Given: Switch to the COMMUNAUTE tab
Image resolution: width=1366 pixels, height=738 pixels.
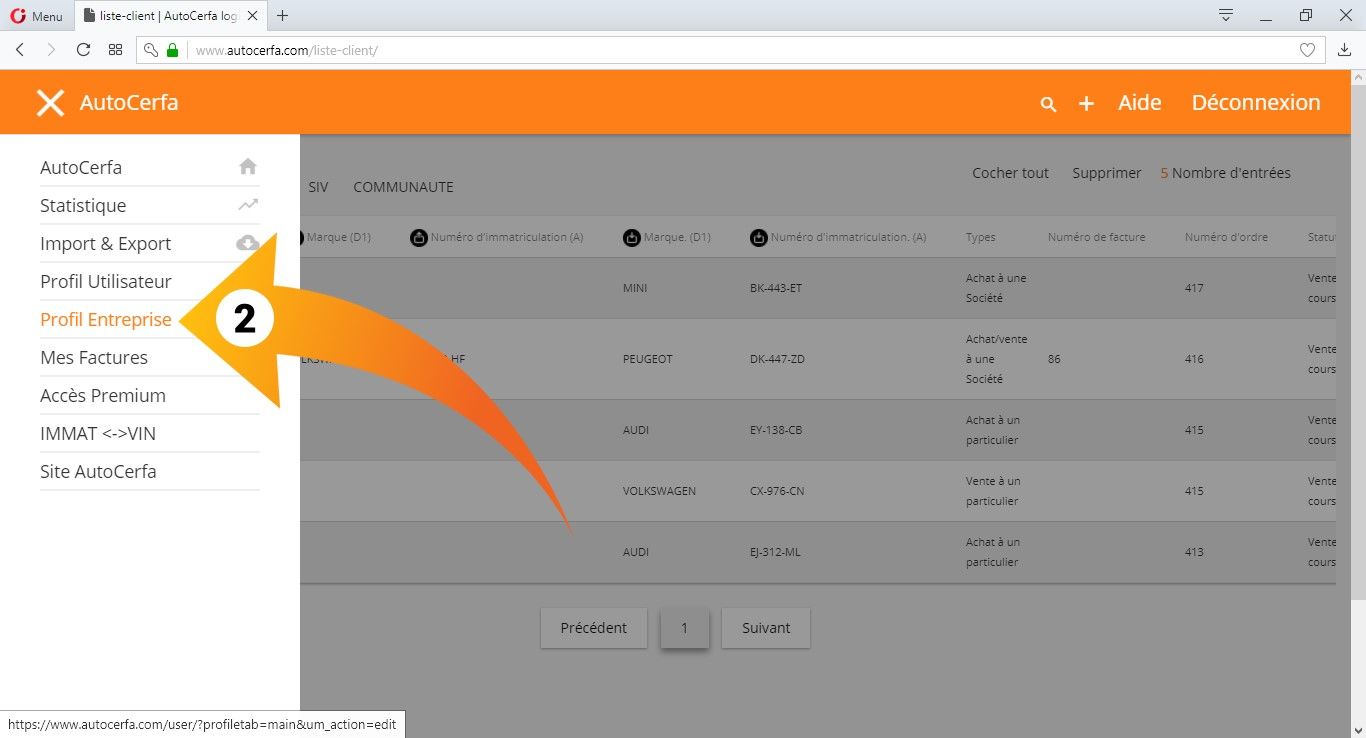Looking at the screenshot, I should pyautogui.click(x=403, y=187).
